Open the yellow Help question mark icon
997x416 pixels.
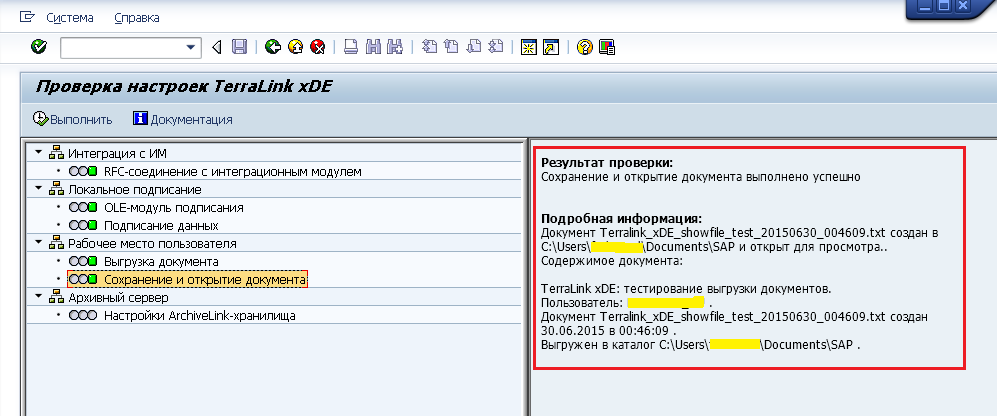click(x=585, y=47)
